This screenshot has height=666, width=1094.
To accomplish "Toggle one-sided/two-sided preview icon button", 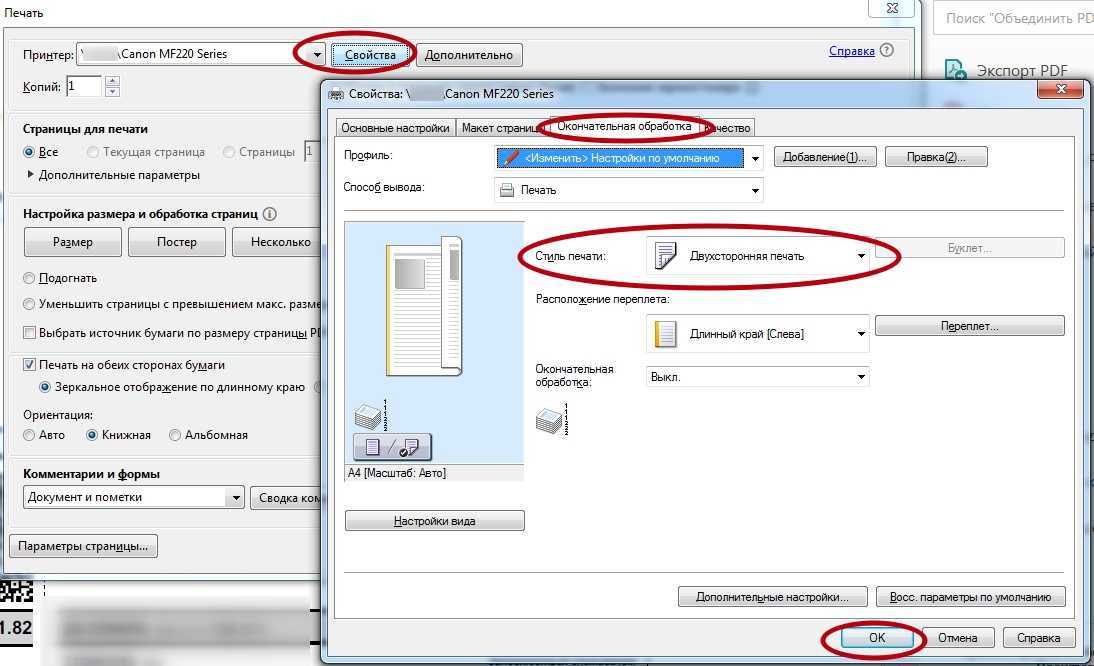I will [392, 447].
